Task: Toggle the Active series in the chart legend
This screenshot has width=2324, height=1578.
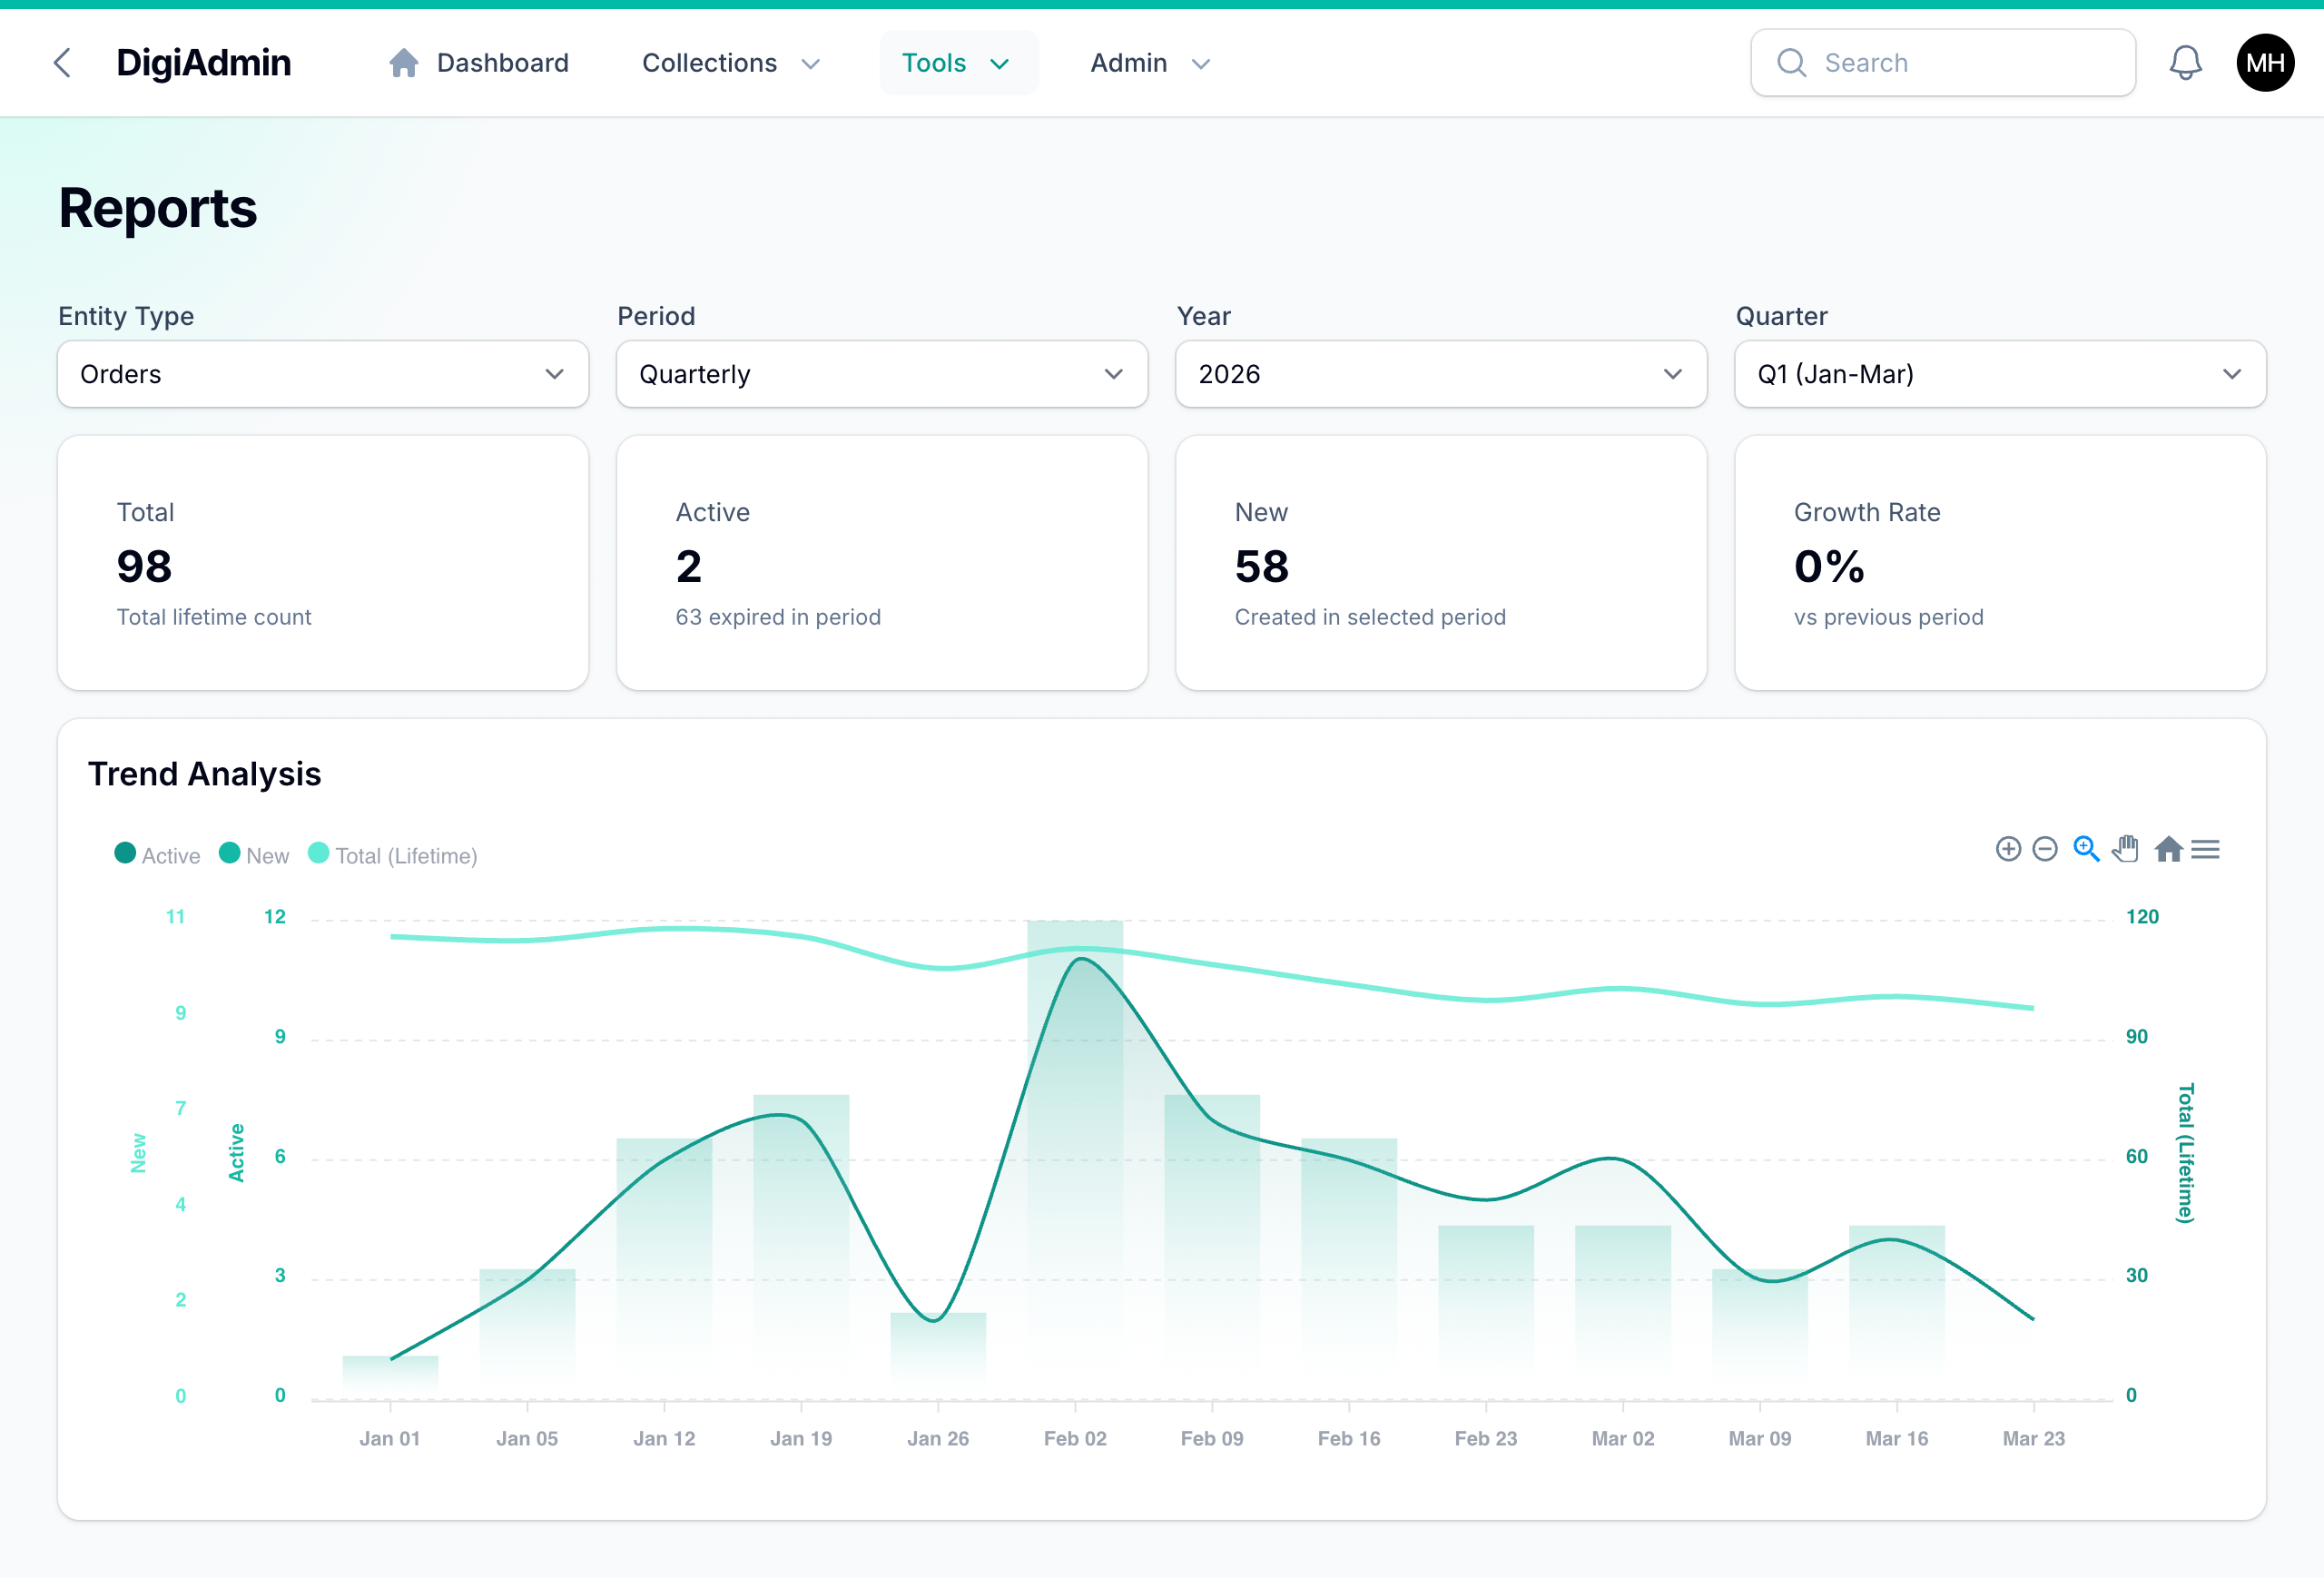Action: tap(157, 854)
